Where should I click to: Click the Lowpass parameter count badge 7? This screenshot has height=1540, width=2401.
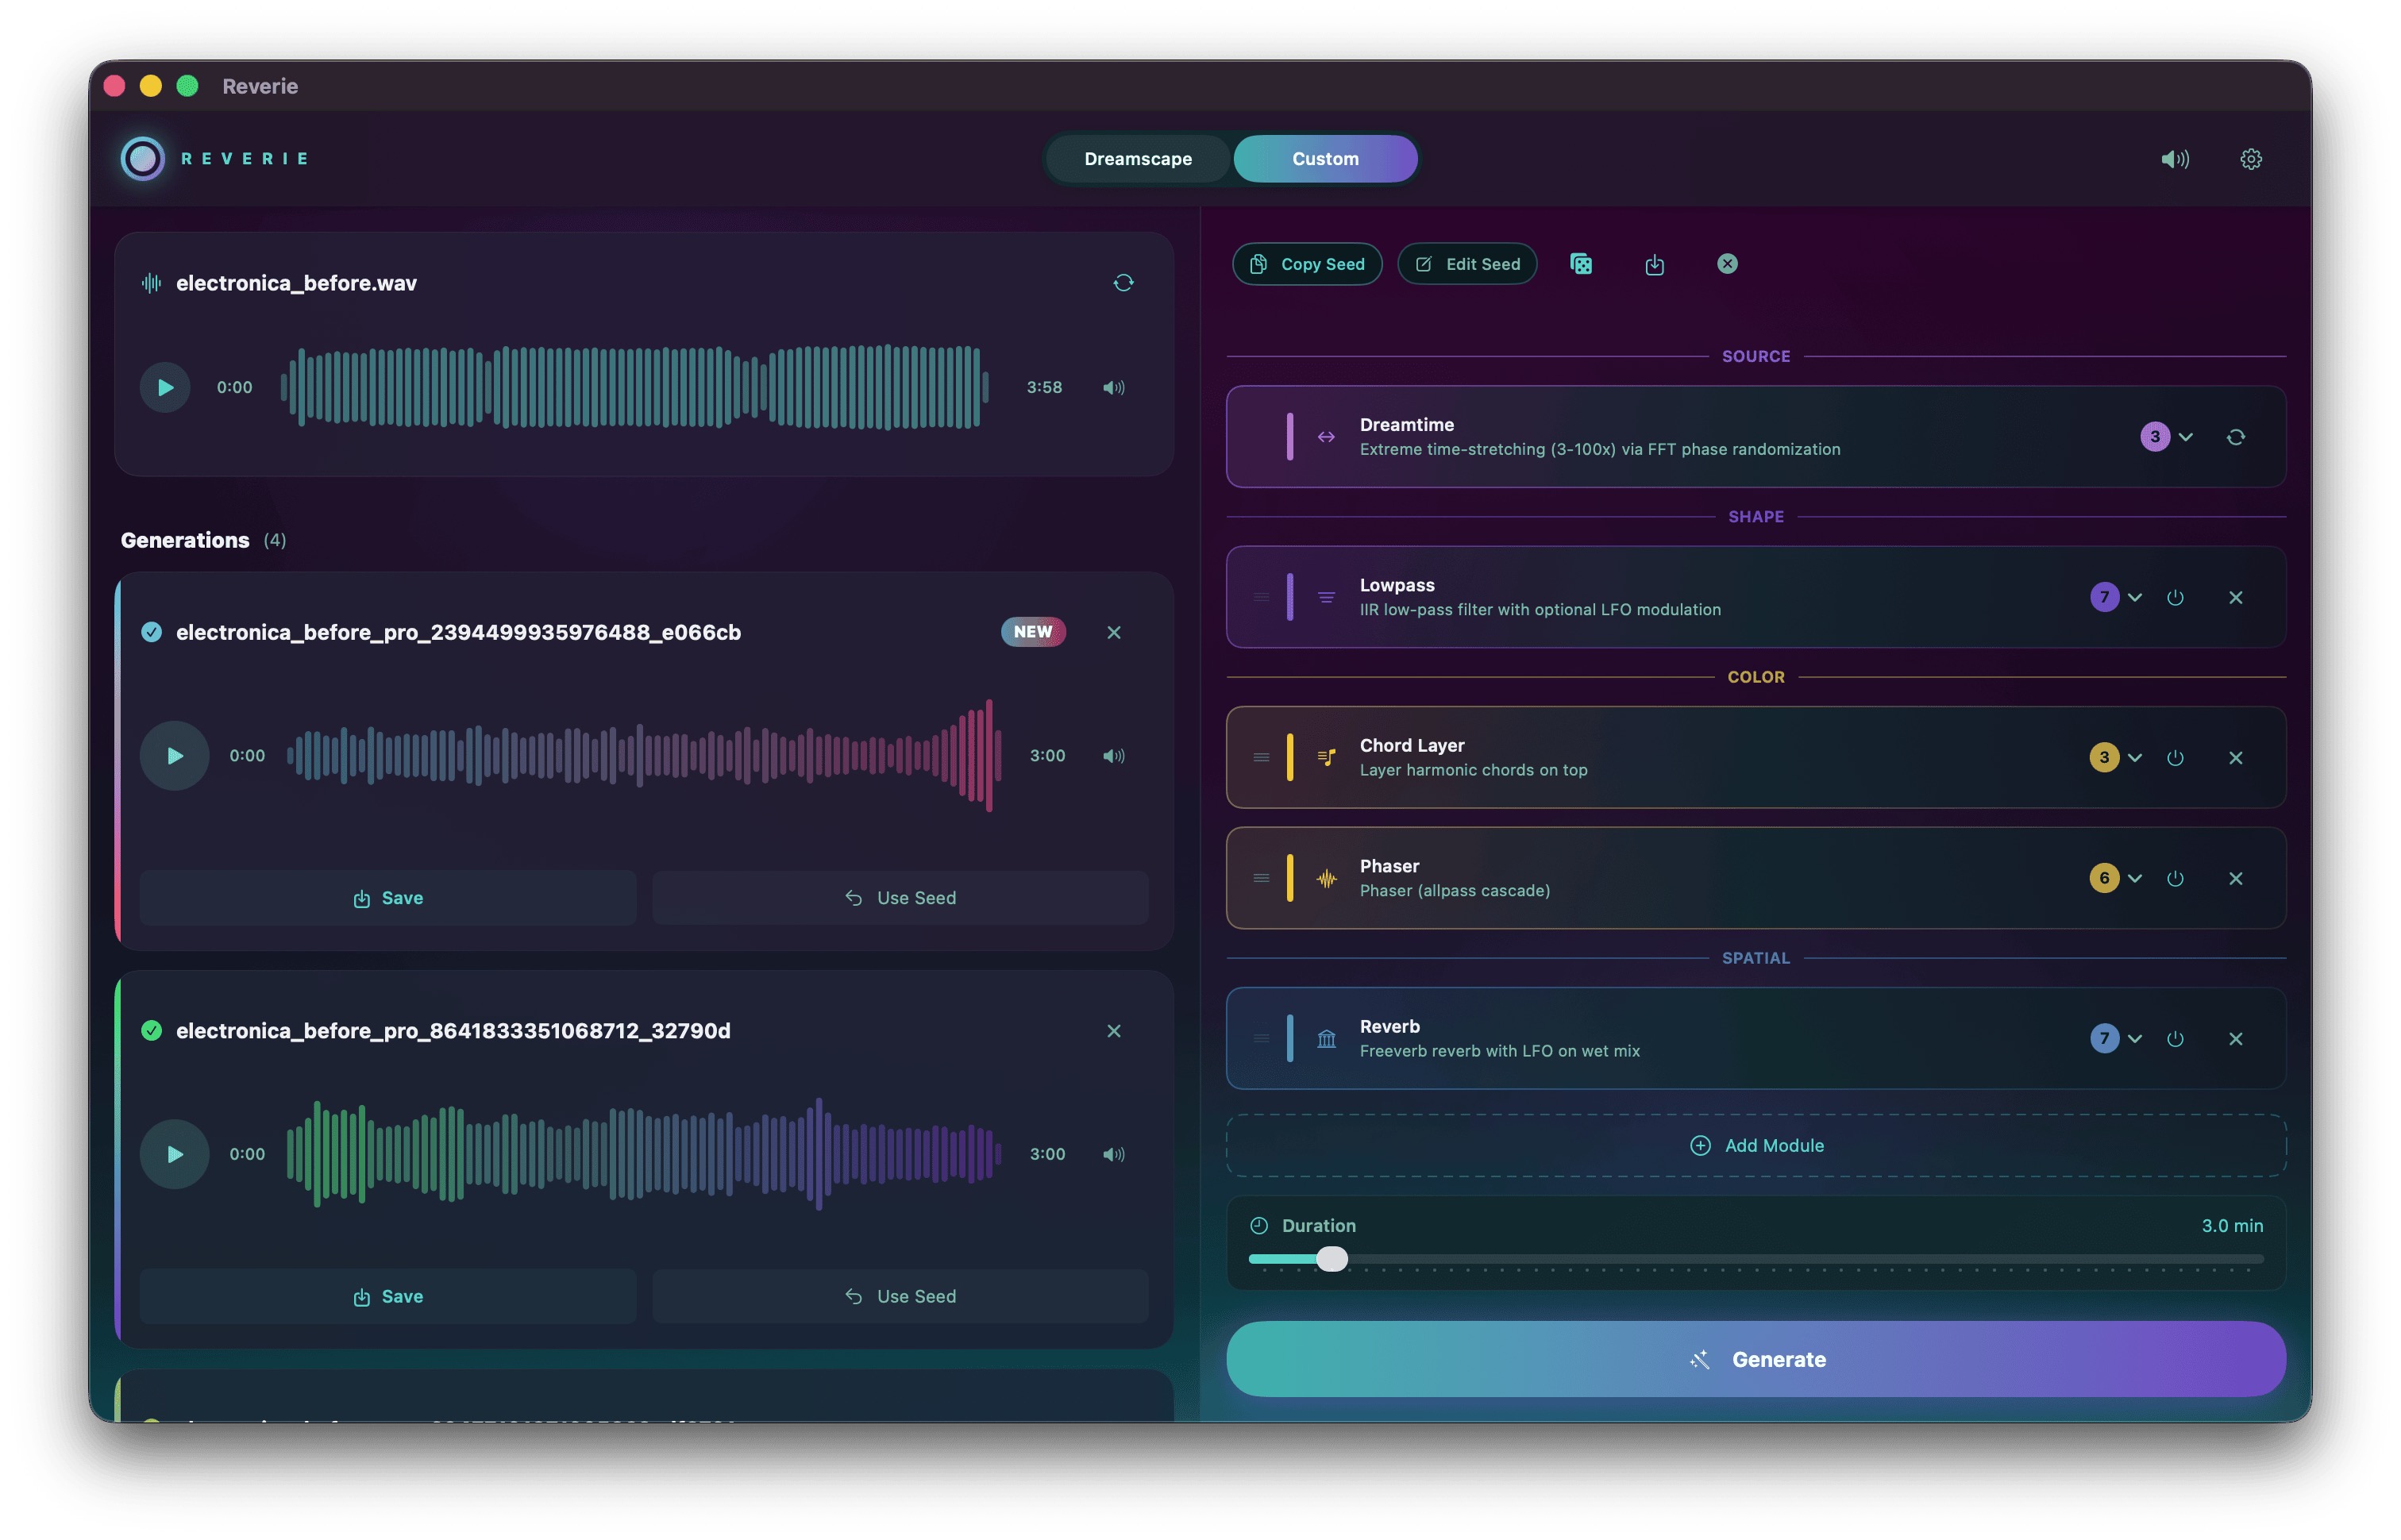(x=2104, y=598)
